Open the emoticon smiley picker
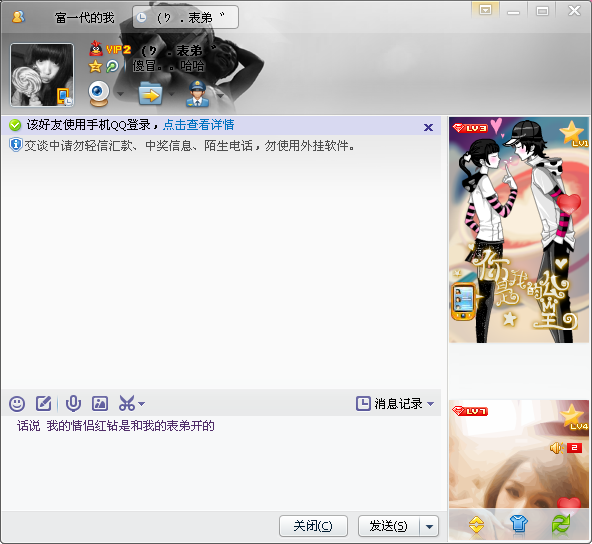This screenshot has height=544, width=592. click(17, 404)
